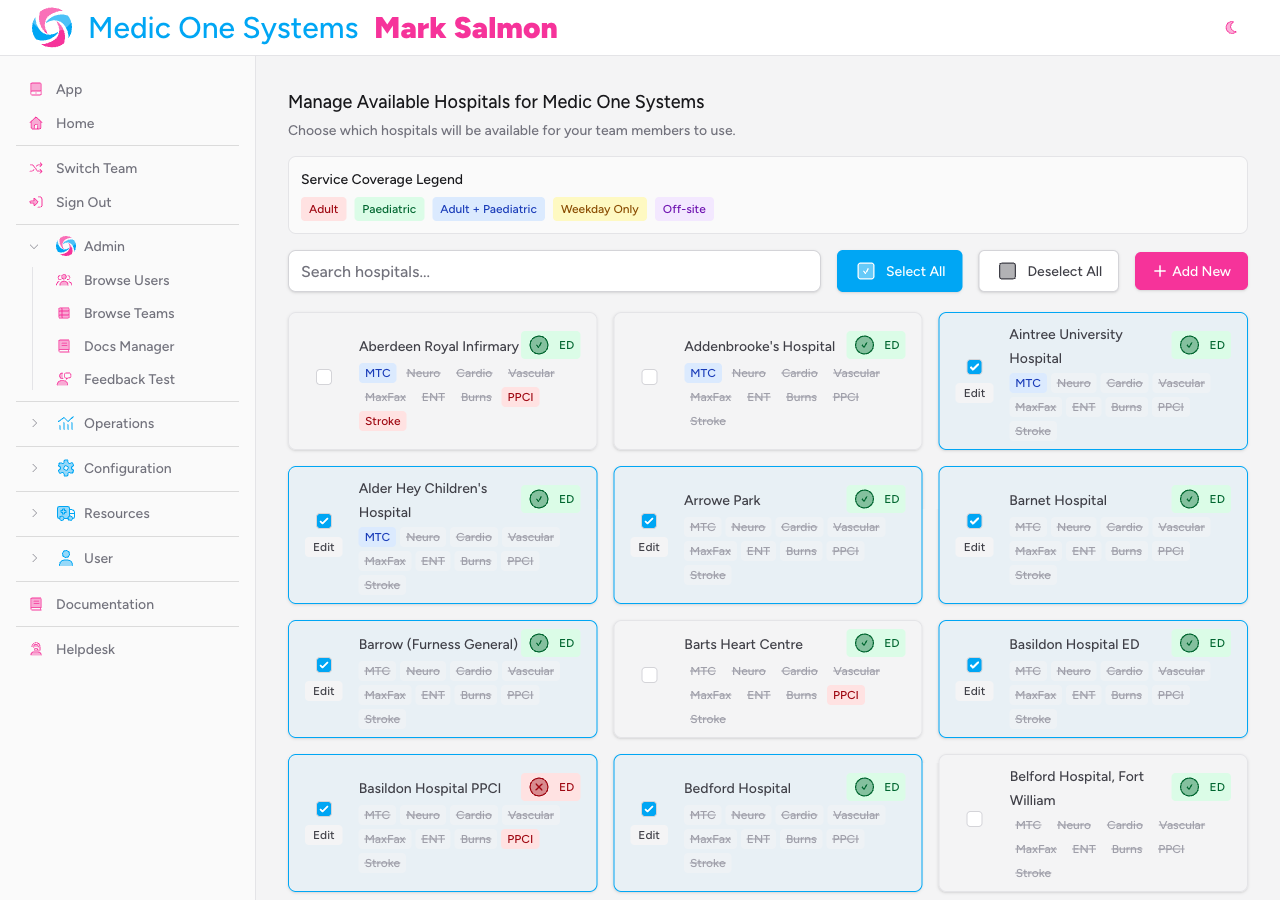This screenshot has height=900, width=1280.
Task: Toggle dark mode with the moon icon
Action: pos(1230,28)
